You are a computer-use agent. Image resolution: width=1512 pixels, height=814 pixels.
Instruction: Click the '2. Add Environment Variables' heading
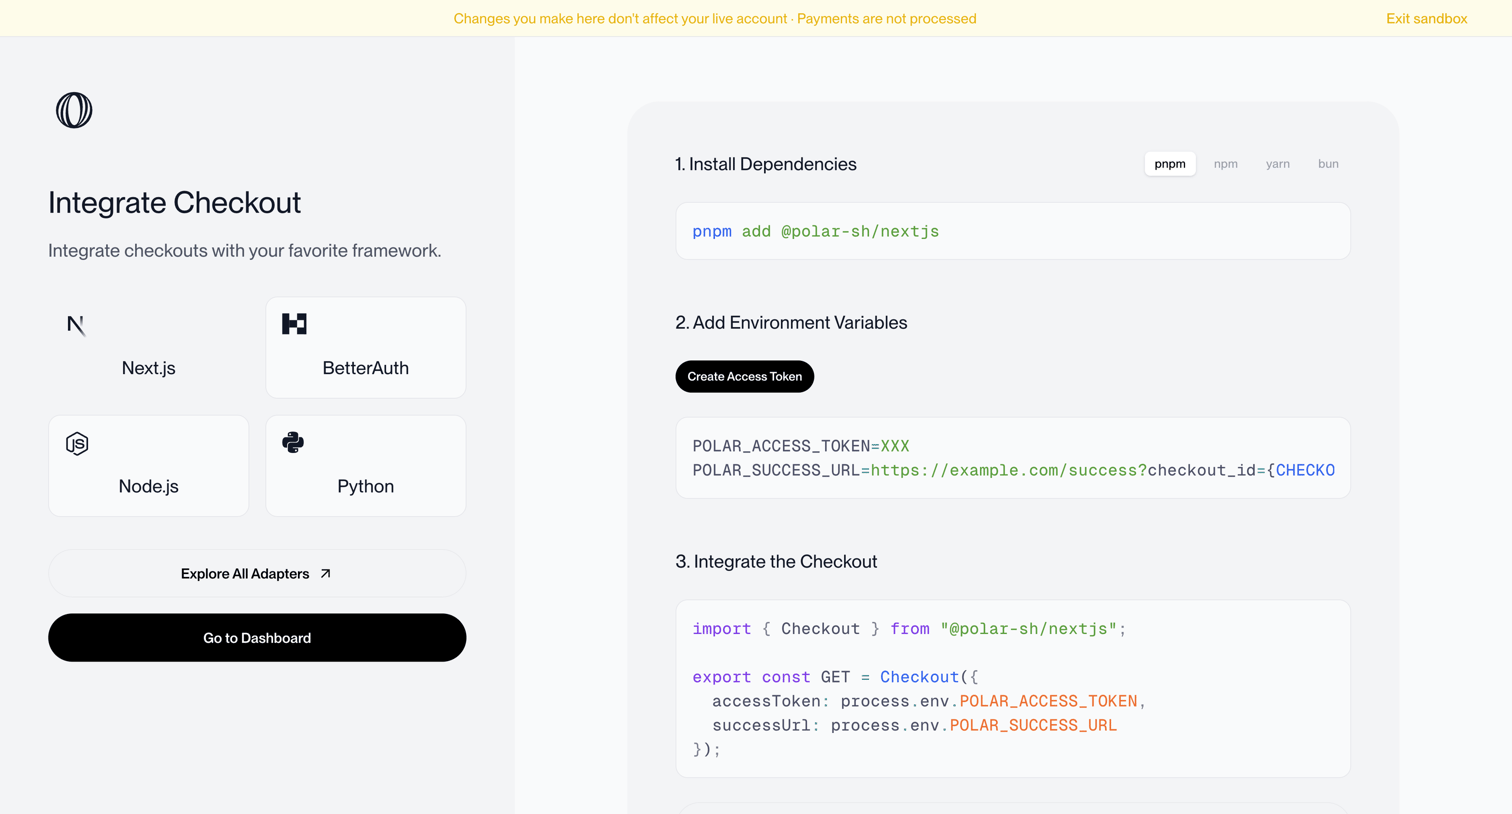click(792, 323)
